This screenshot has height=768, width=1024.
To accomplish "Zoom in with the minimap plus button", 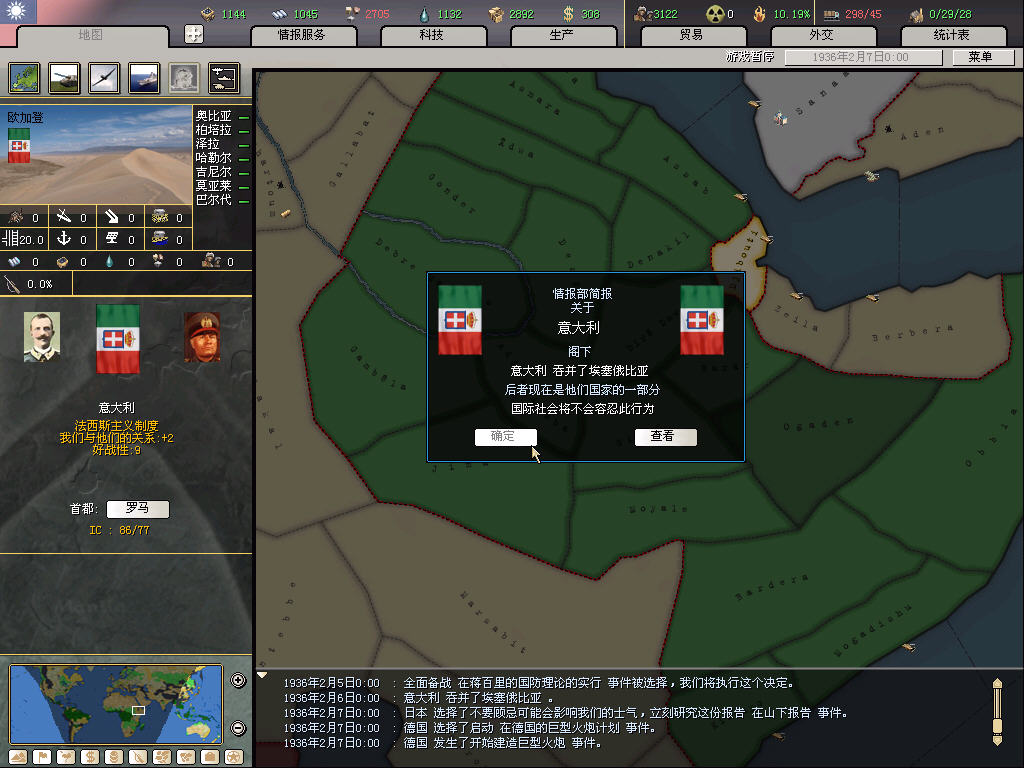I will pos(238,680).
